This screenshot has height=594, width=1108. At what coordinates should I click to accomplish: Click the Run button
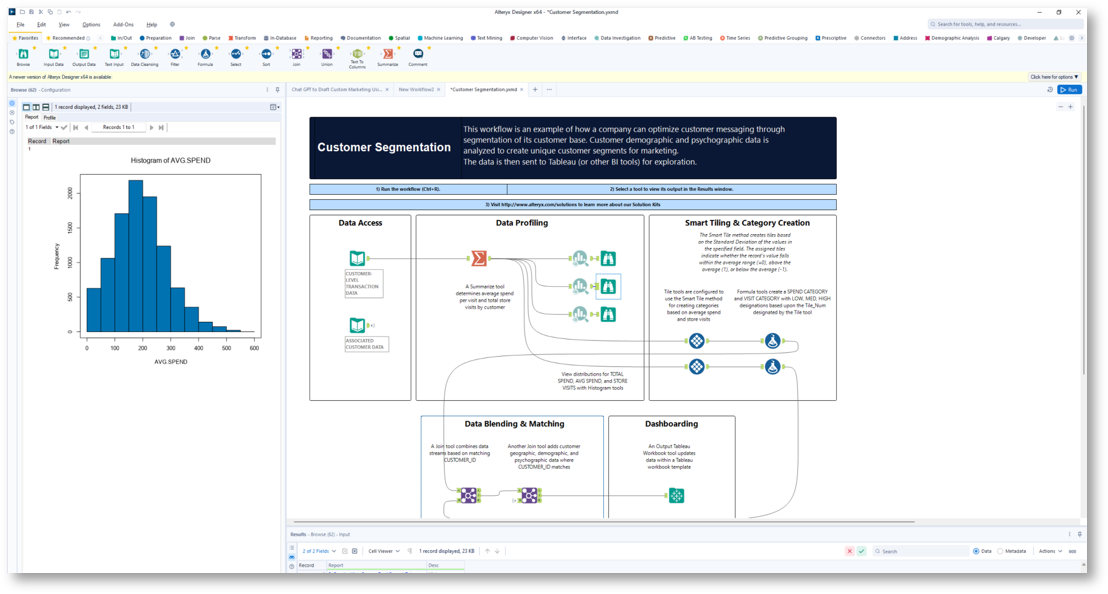tap(1069, 89)
